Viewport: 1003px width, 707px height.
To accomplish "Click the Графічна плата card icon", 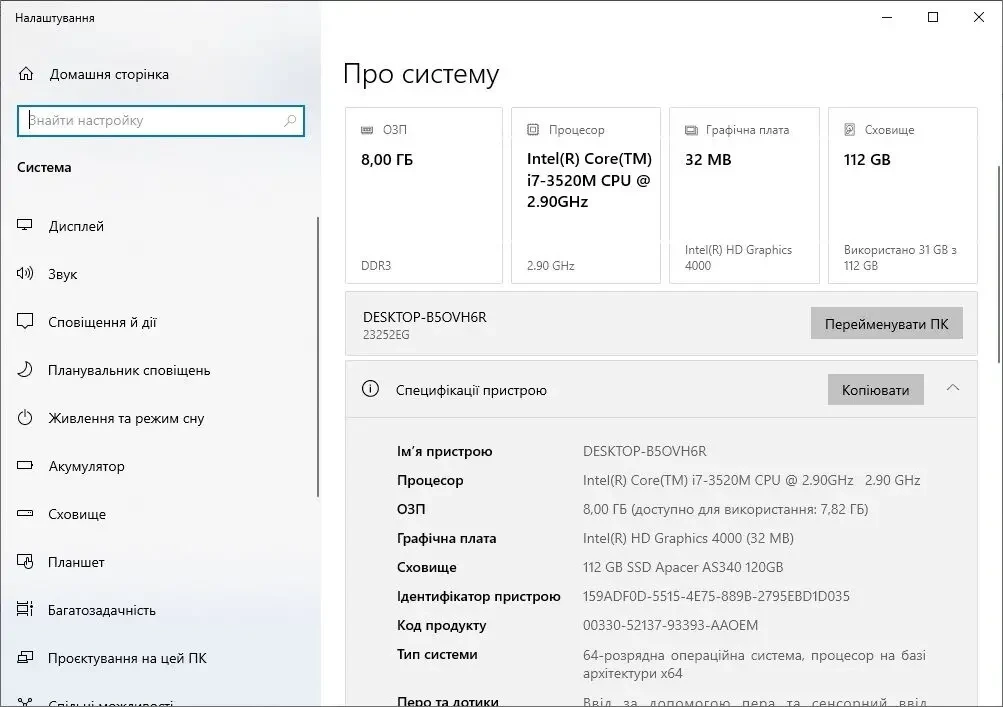I will (x=691, y=130).
